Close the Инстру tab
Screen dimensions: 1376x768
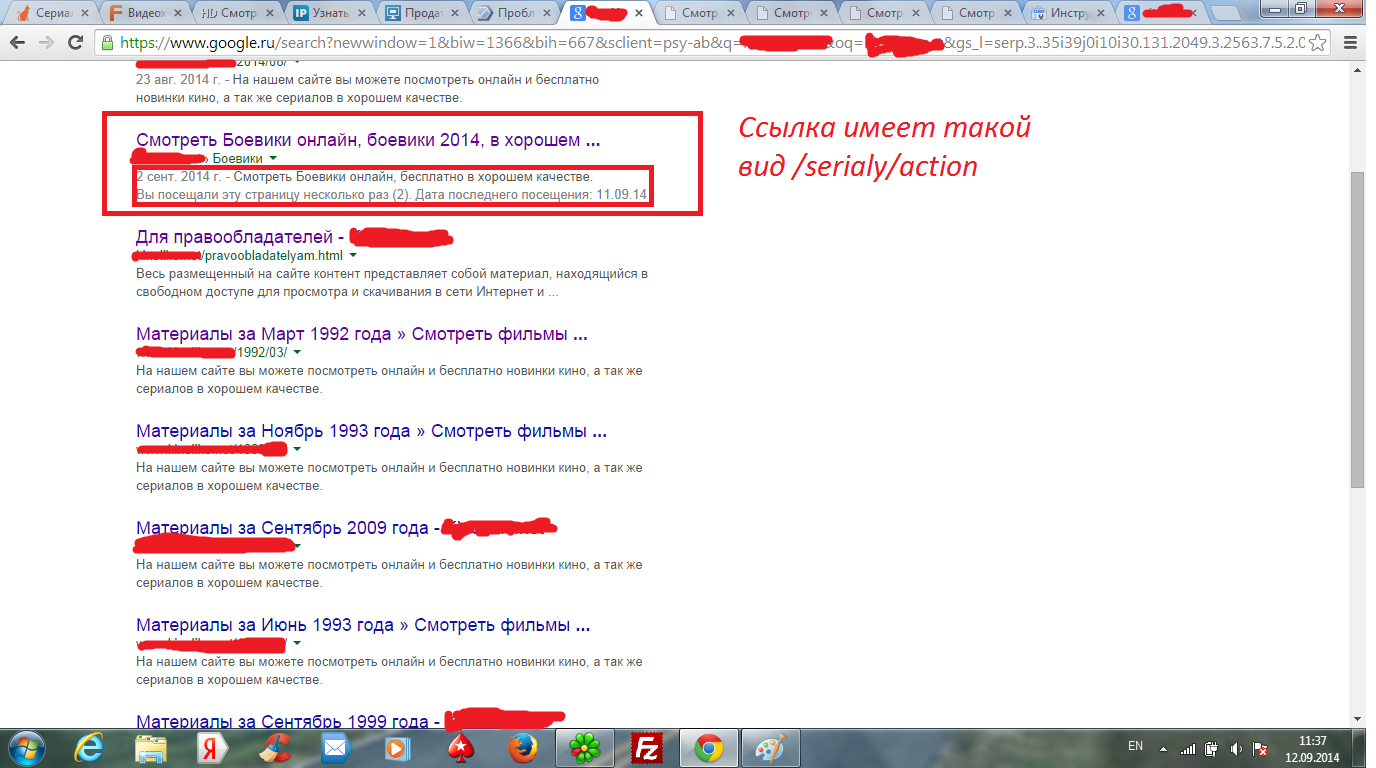click(x=1103, y=13)
